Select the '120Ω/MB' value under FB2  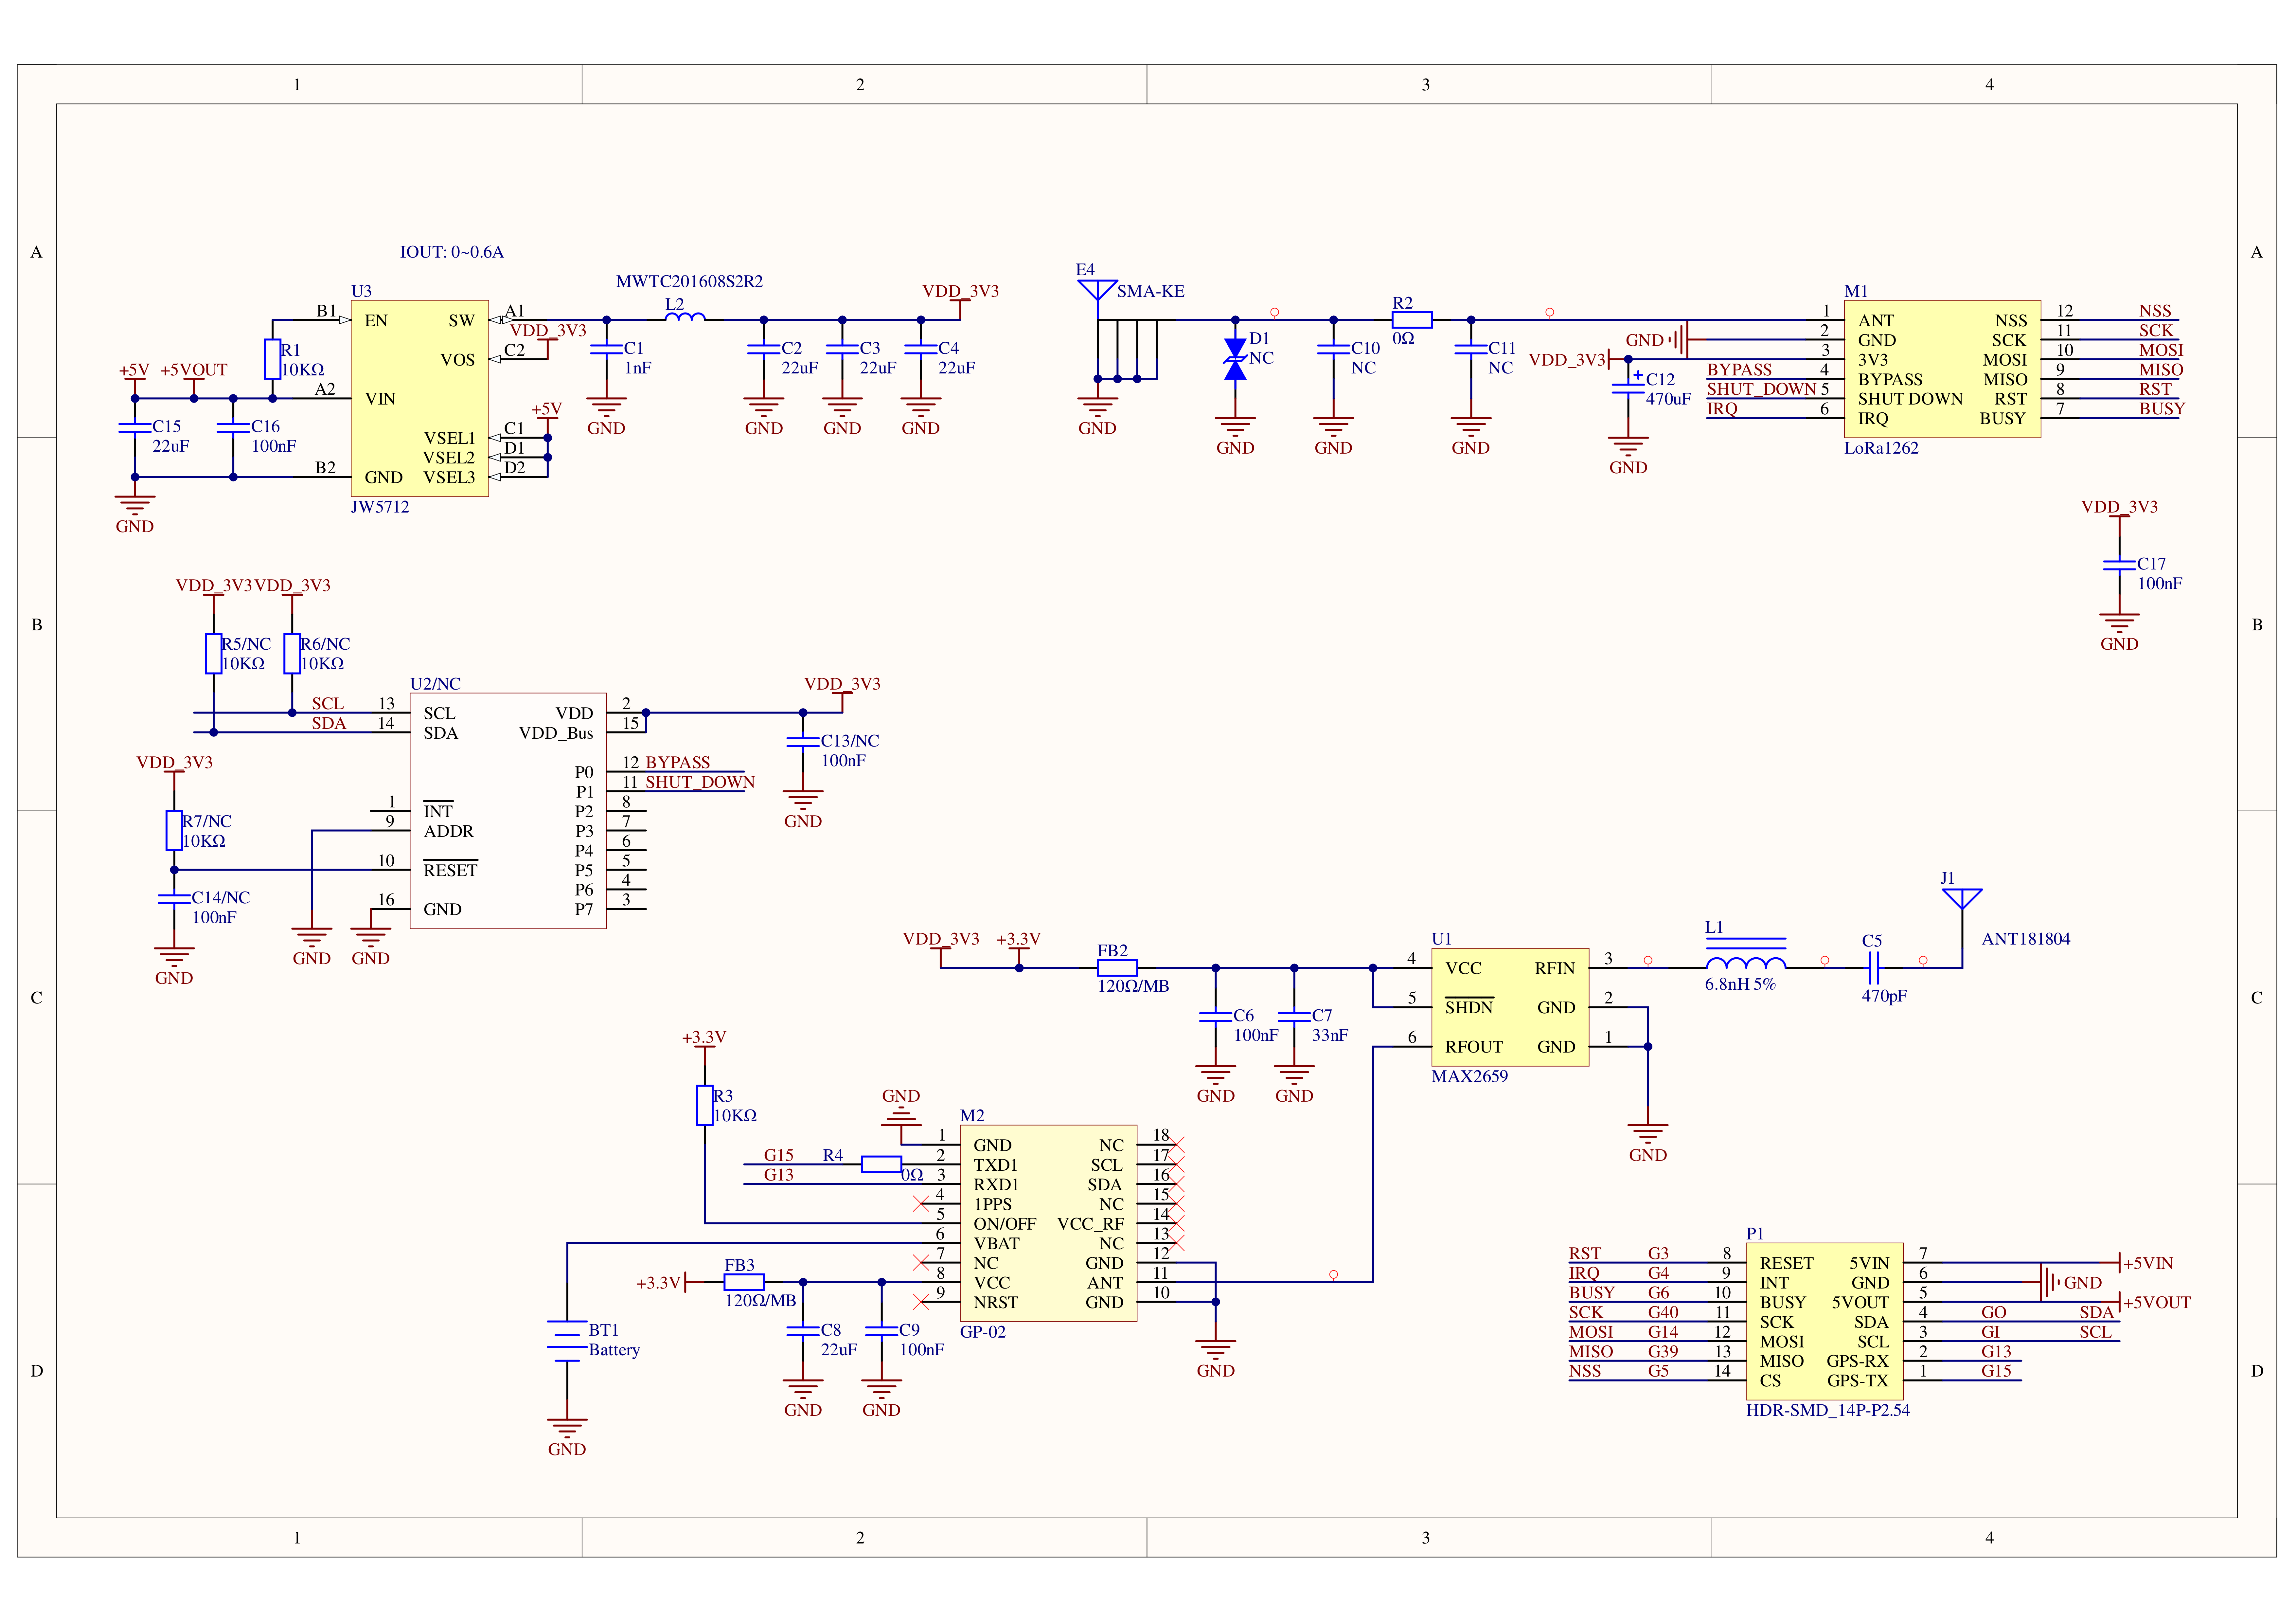click(x=1133, y=986)
